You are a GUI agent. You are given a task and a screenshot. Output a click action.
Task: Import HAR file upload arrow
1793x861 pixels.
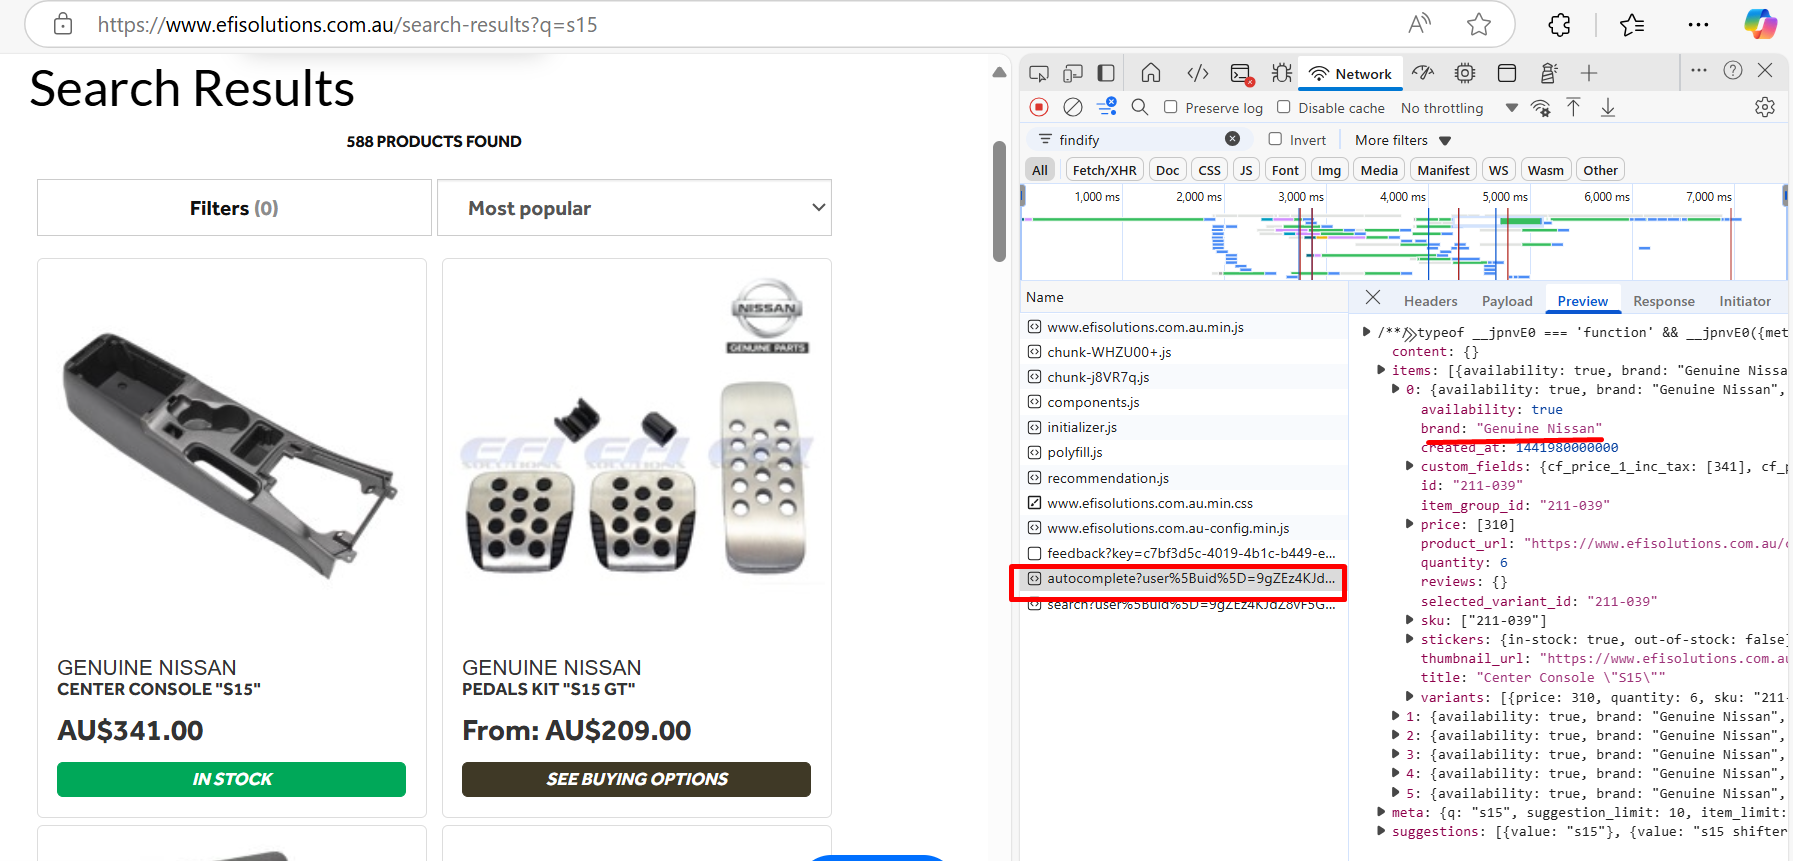click(x=1573, y=107)
